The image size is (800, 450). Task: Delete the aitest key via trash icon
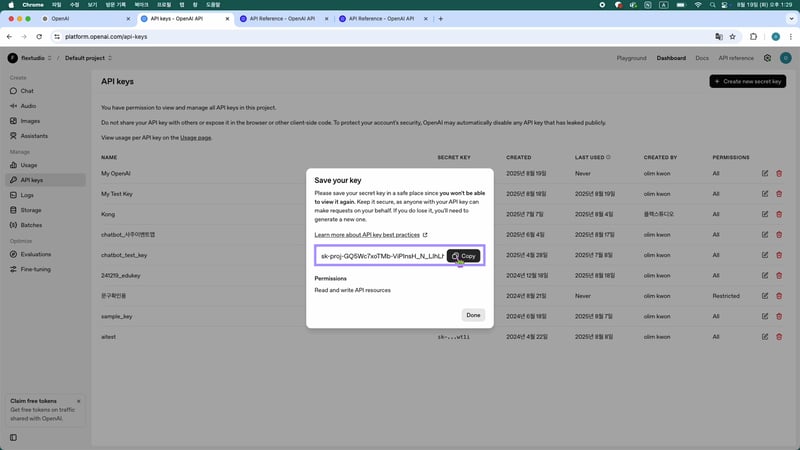(779, 337)
